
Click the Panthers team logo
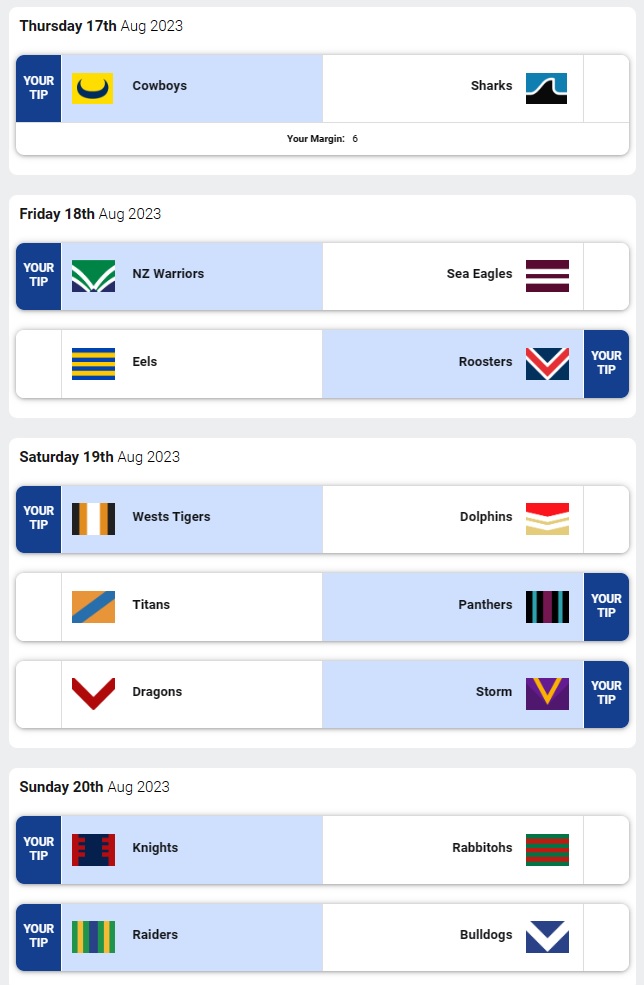[547, 607]
